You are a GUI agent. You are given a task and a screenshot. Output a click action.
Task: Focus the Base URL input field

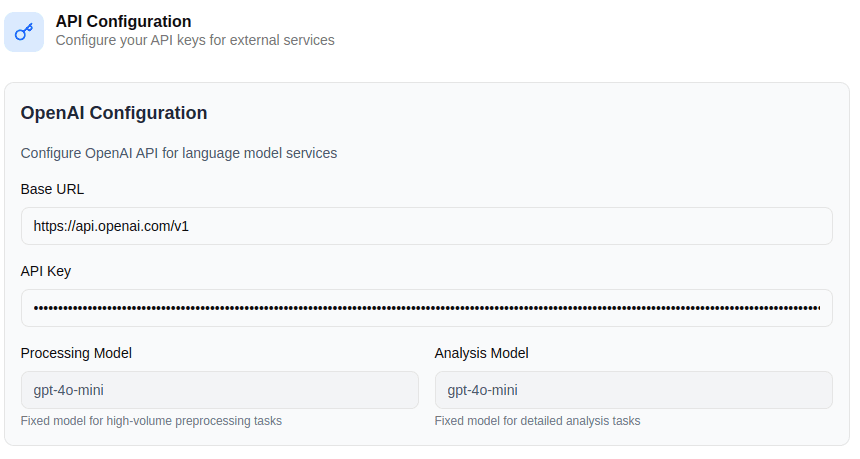pyautogui.click(x=426, y=226)
